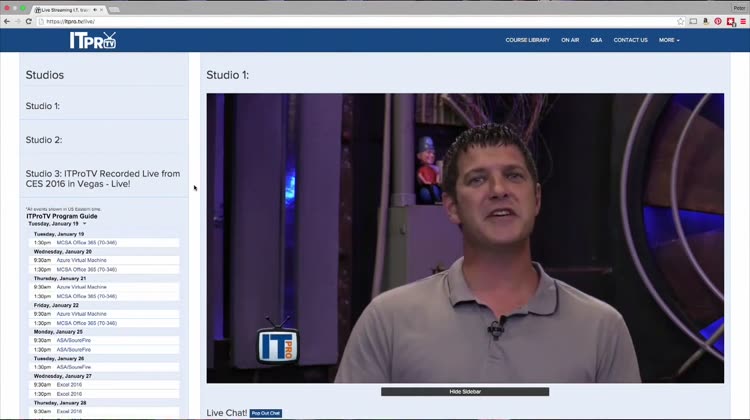The image size is (750, 420).
Task: Expand the MORE dropdown menu
Action: tap(669, 40)
